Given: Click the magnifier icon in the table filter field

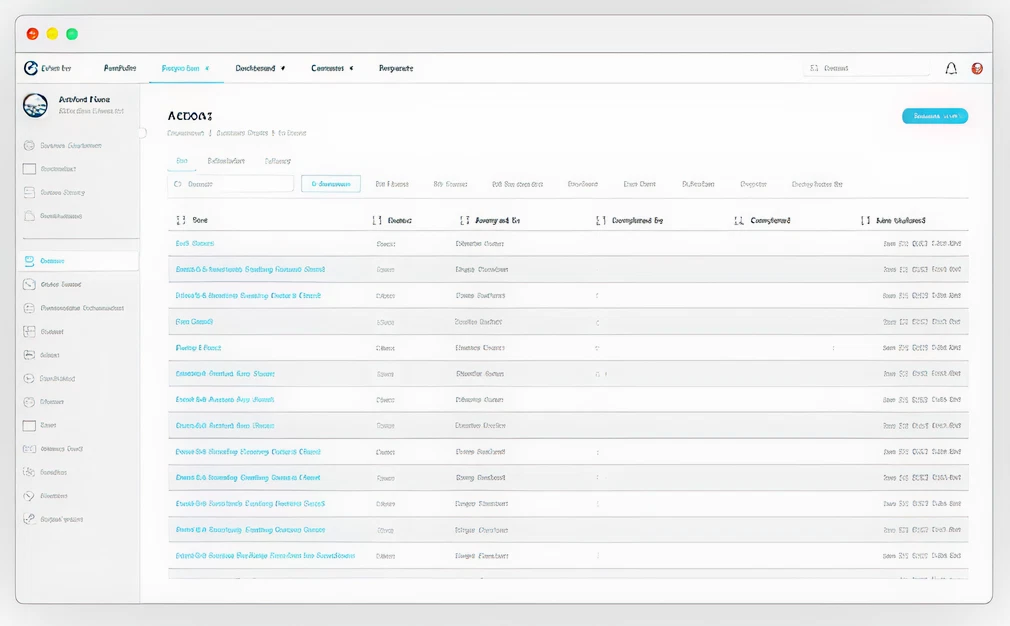Looking at the screenshot, I should [178, 184].
